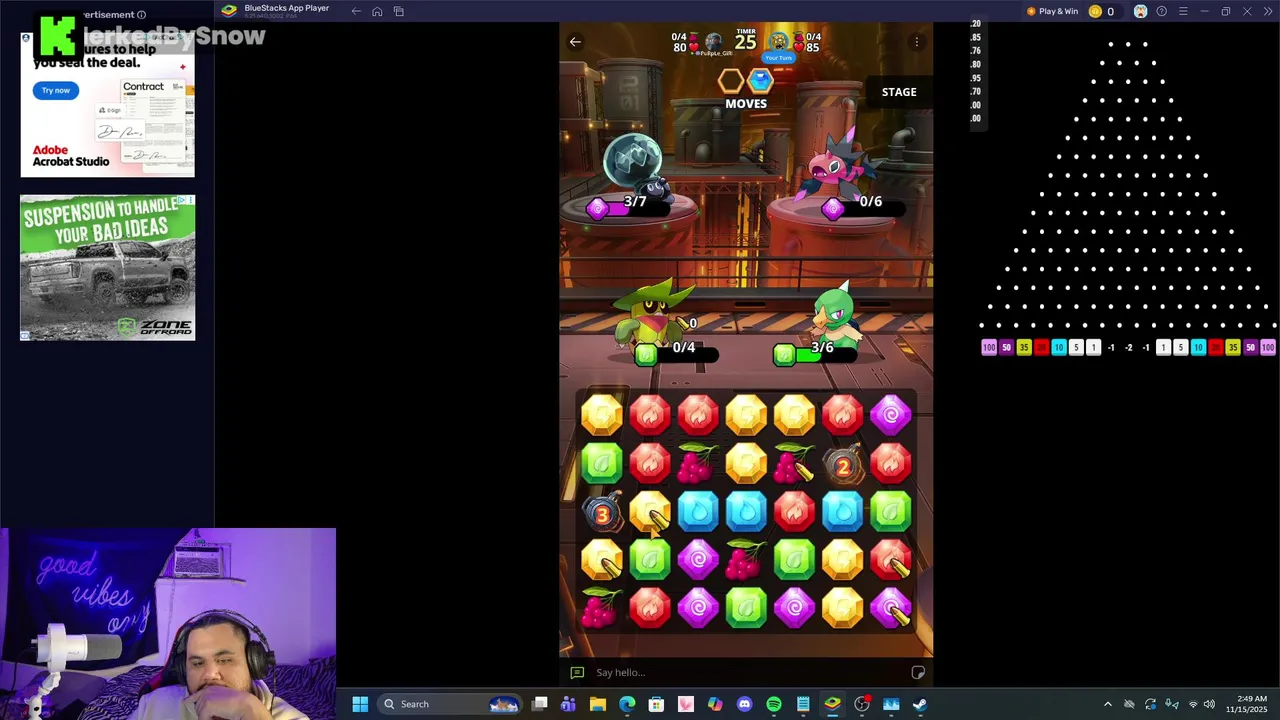
Task: Open the Zone Offroad suspension ad
Action: tap(107, 268)
